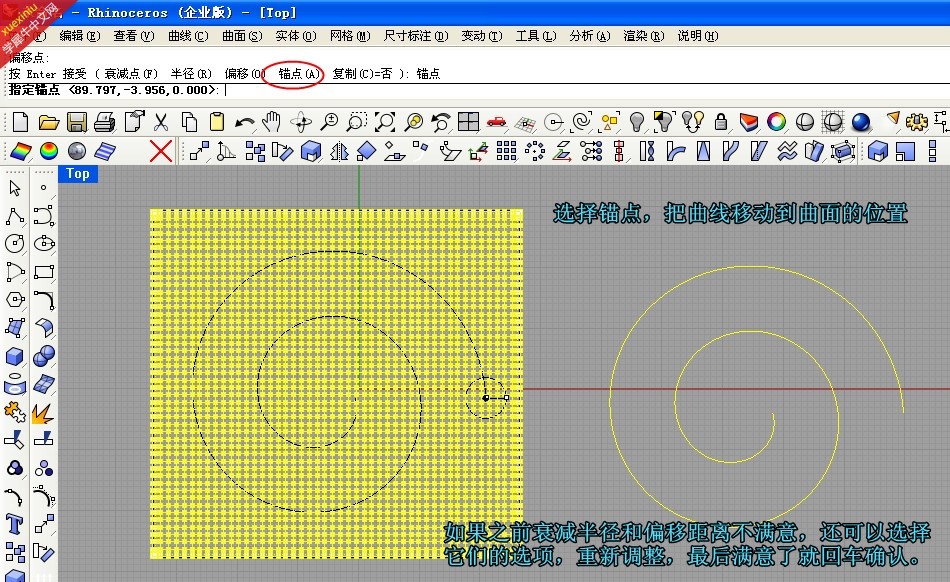Select the polyline tool in left sidebar
The image size is (950, 582).
pyautogui.click(x=15, y=216)
